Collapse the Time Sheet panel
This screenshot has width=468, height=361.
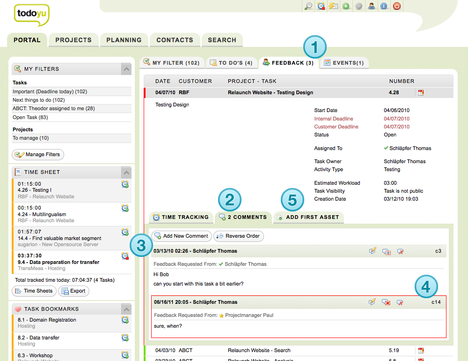point(126,172)
